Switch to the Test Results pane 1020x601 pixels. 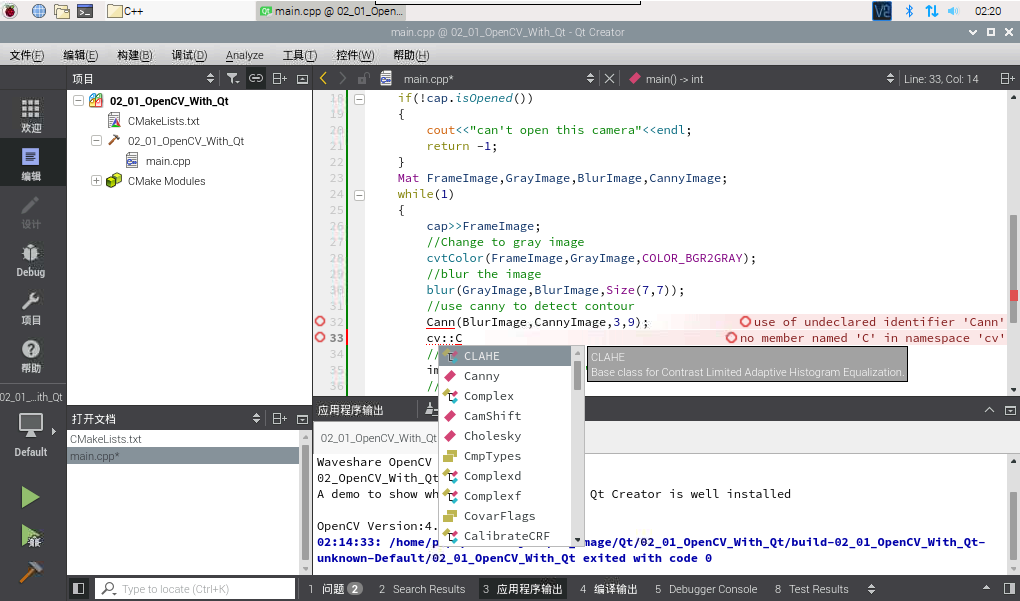[x=812, y=589]
